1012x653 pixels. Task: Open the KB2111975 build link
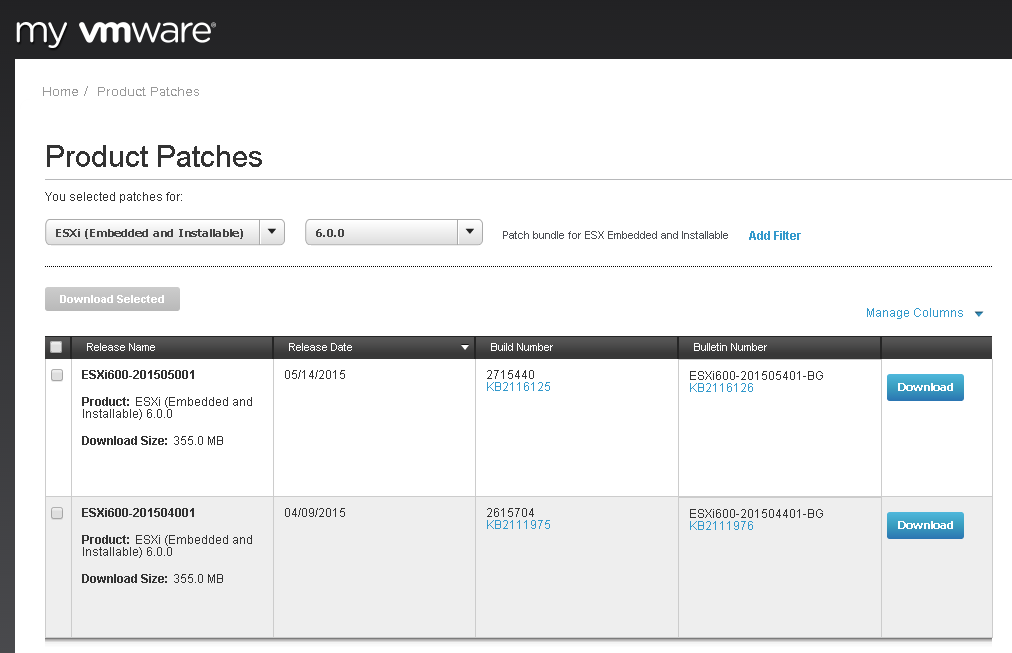click(x=518, y=525)
